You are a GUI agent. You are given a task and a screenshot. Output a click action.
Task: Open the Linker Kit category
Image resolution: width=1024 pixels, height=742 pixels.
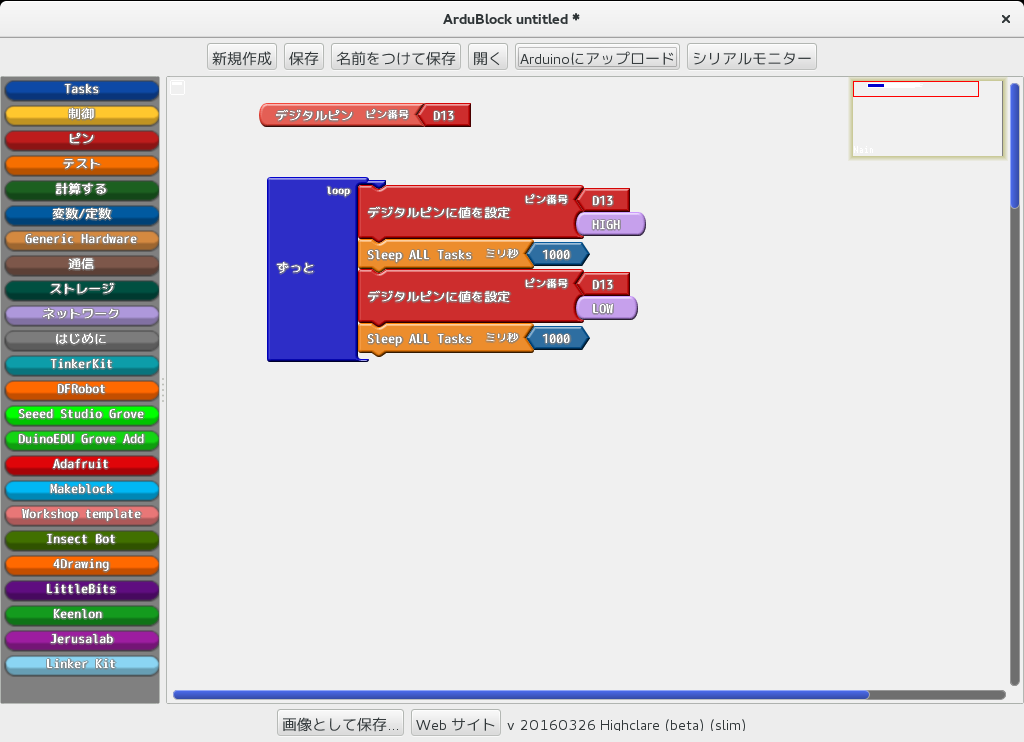point(82,664)
